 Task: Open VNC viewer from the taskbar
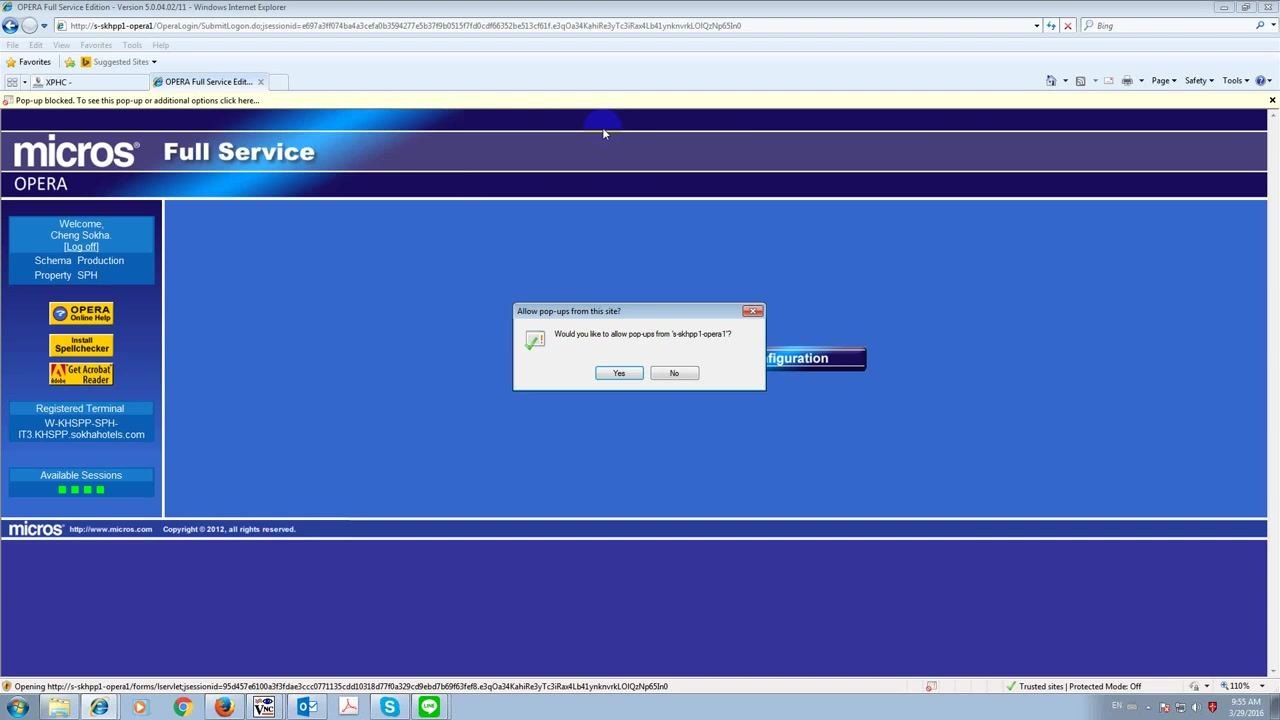(x=264, y=707)
